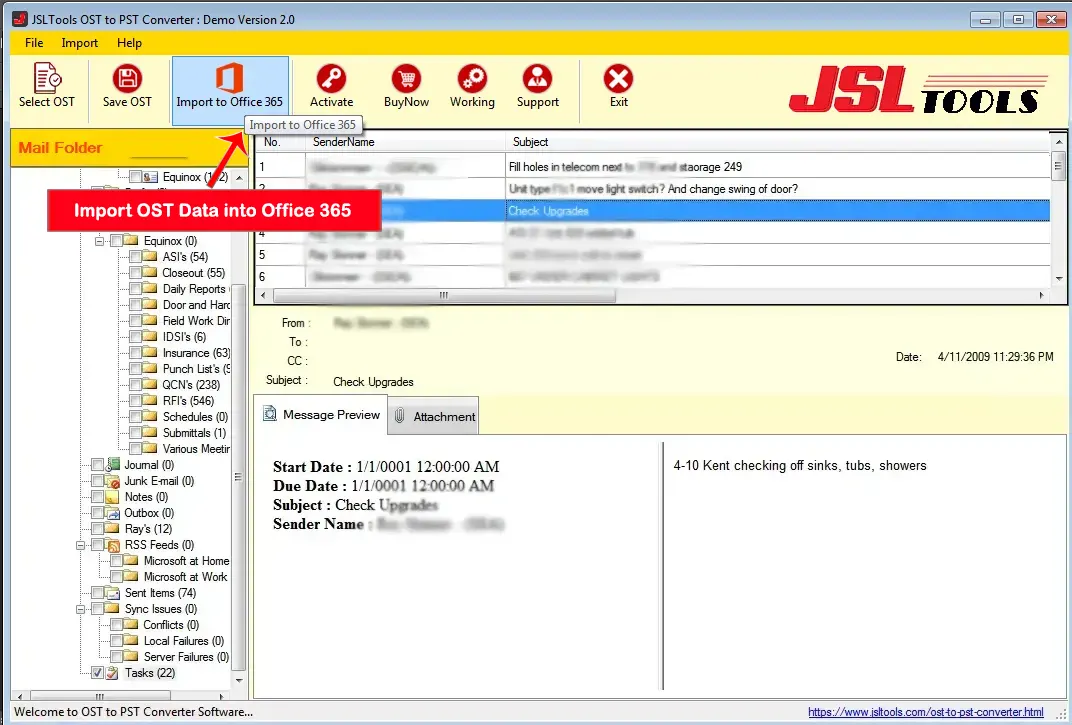Collapse the RSS Feeds tree node
The image size is (1072, 725).
pyautogui.click(x=81, y=545)
